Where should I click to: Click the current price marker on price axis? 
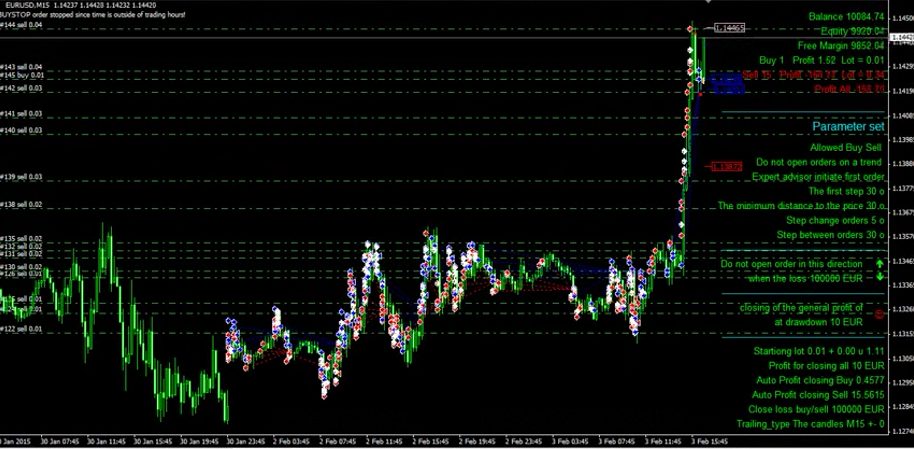pyautogui.click(x=902, y=37)
